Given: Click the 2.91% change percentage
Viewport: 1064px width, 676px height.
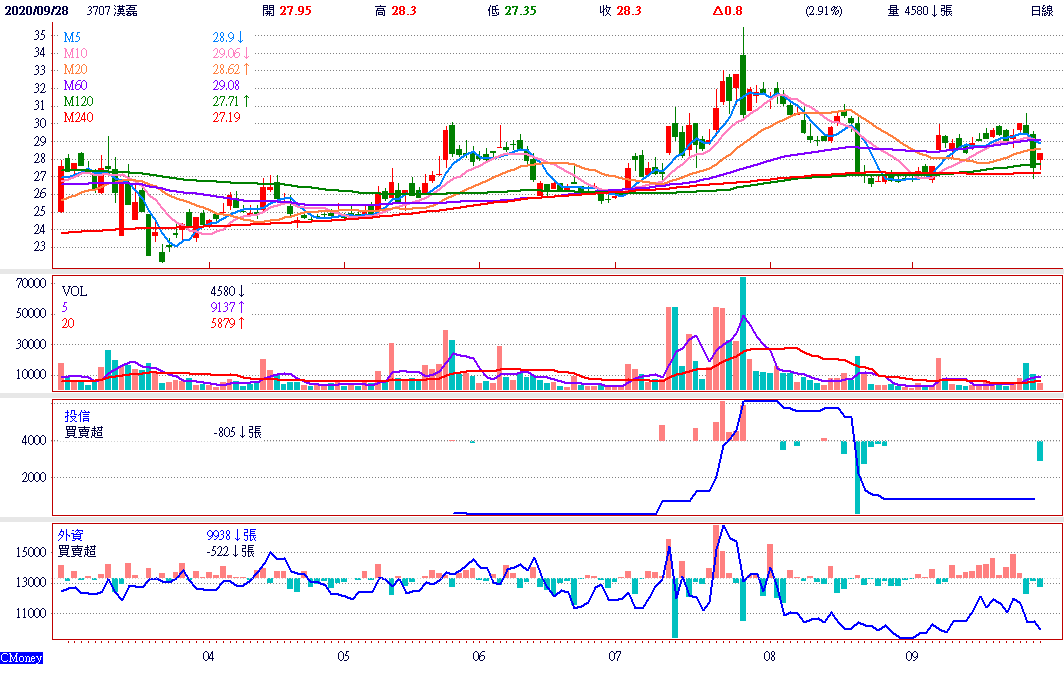Looking at the screenshot, I should click(x=823, y=11).
